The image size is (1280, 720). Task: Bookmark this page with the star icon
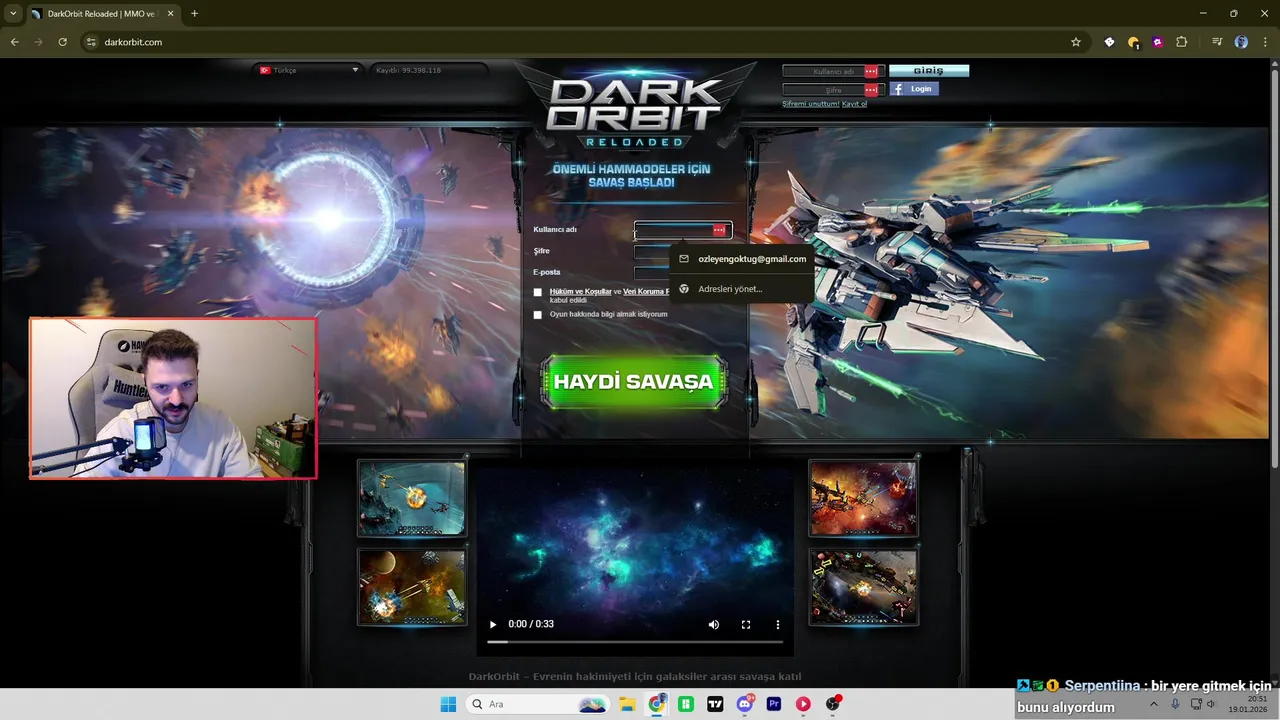tap(1076, 42)
